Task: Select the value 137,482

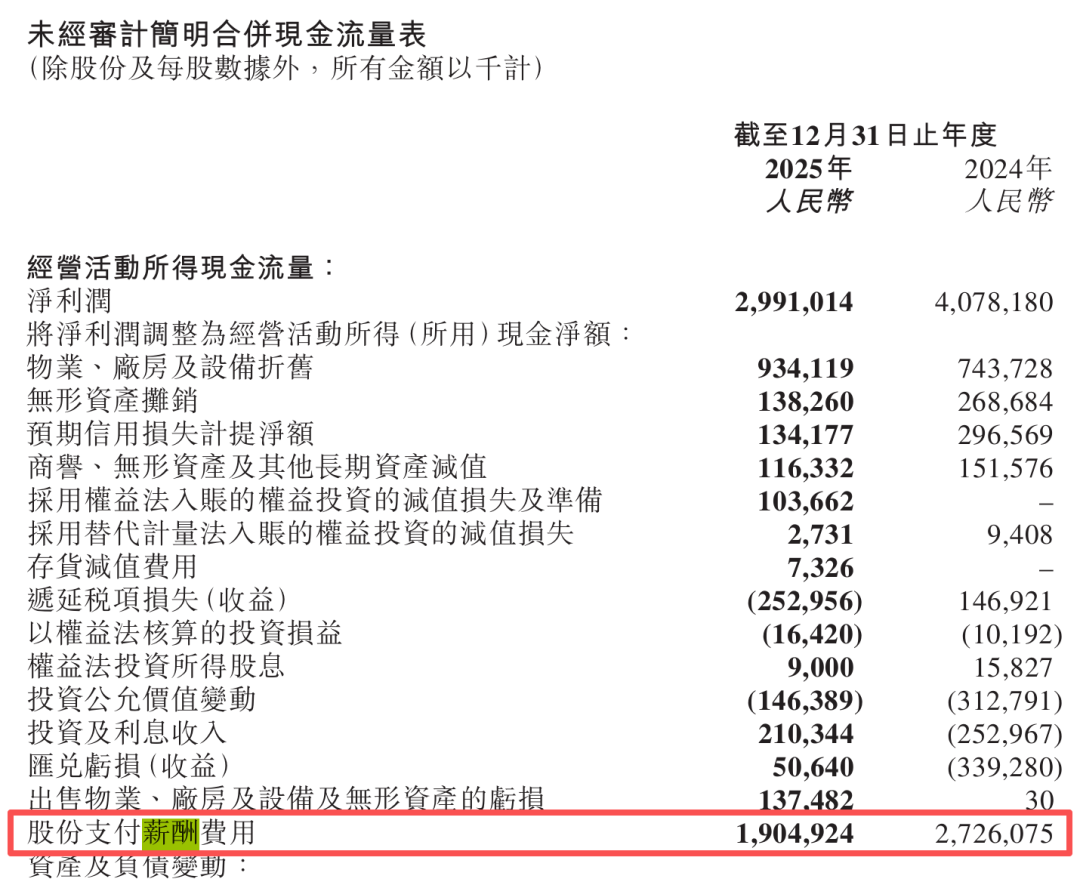Action: pos(806,799)
